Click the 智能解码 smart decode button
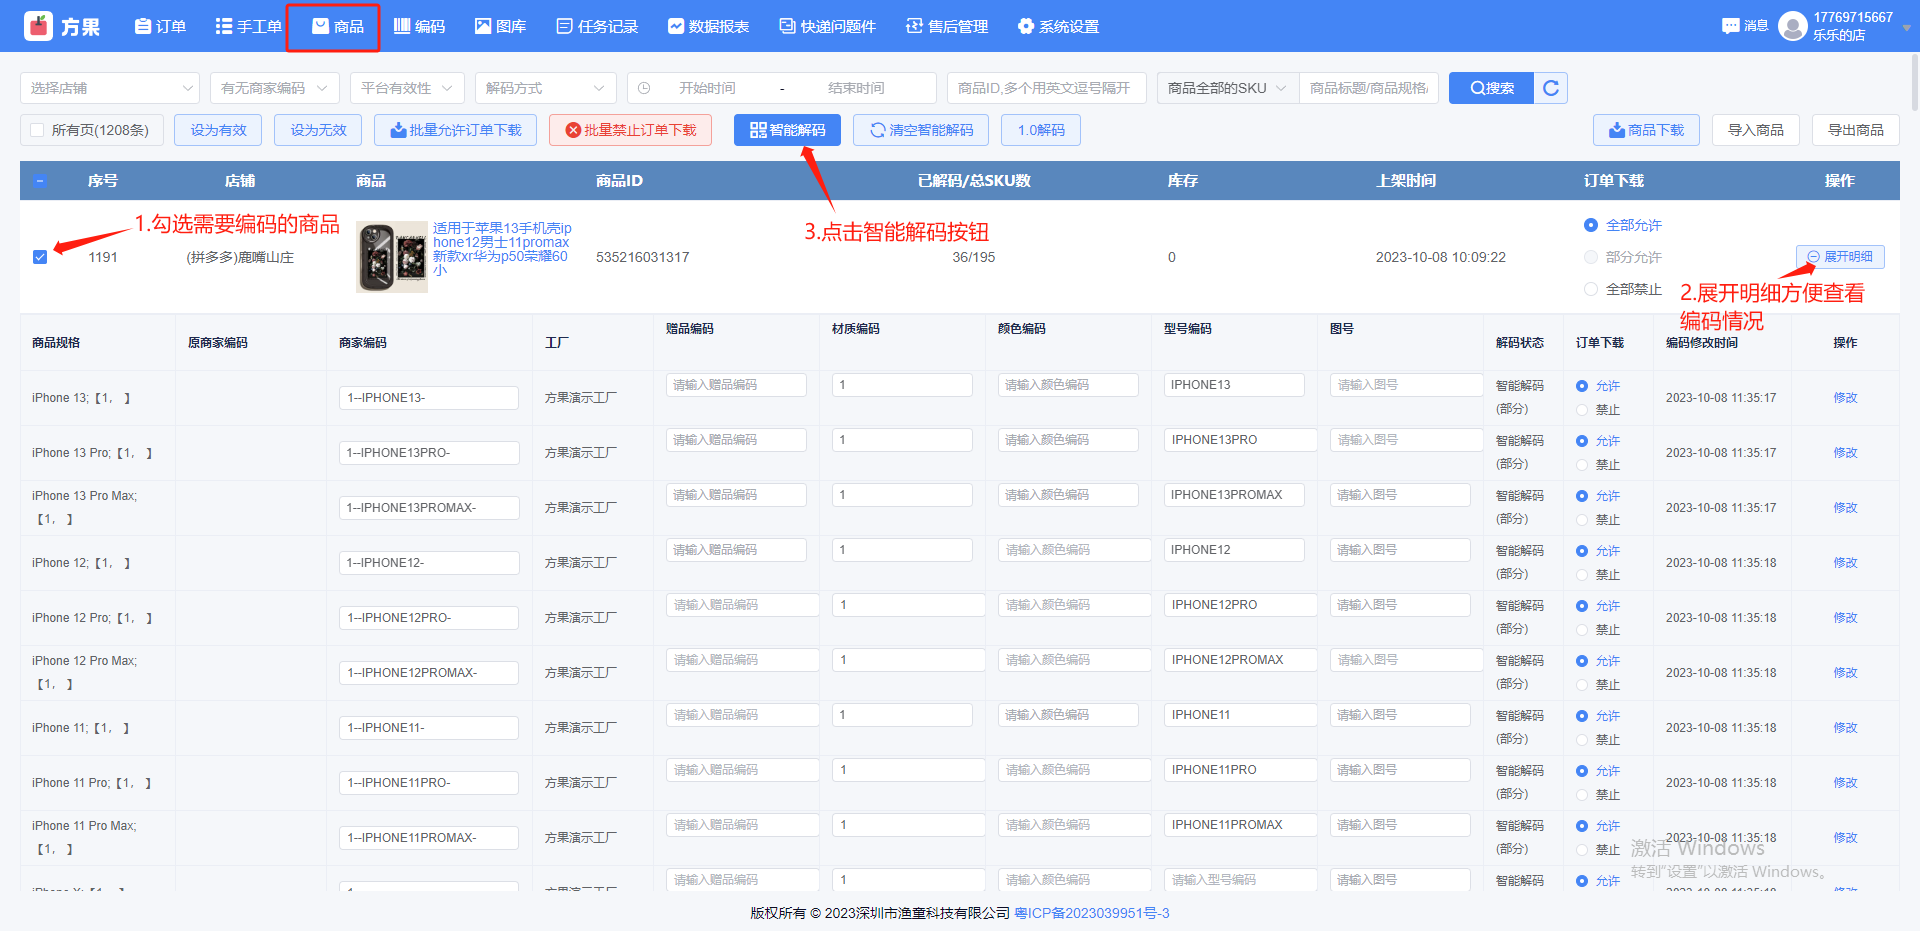This screenshot has height=931, width=1920. [x=787, y=130]
